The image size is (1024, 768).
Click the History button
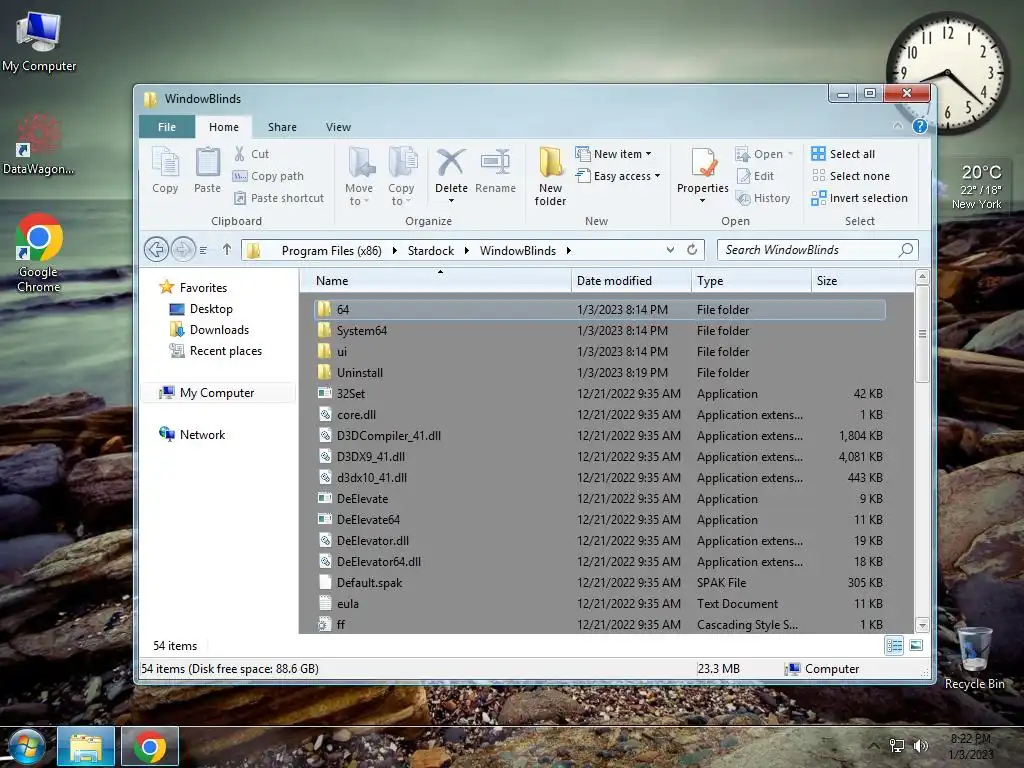coord(763,198)
